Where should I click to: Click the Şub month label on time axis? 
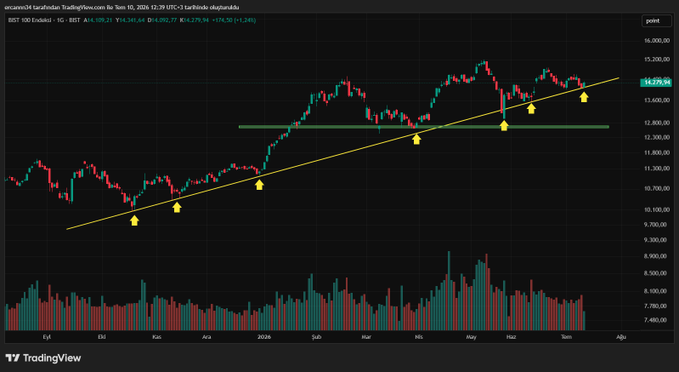(317, 337)
